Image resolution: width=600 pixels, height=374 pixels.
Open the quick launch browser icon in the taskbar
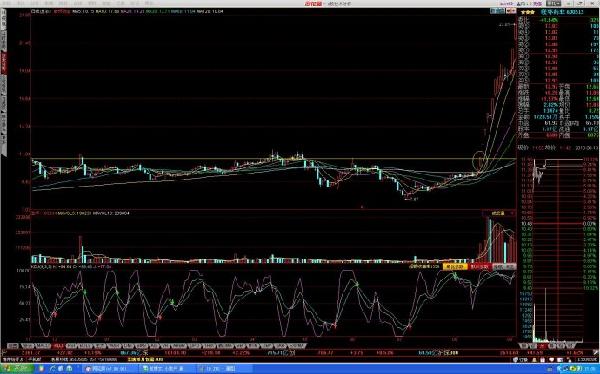tap(52, 368)
